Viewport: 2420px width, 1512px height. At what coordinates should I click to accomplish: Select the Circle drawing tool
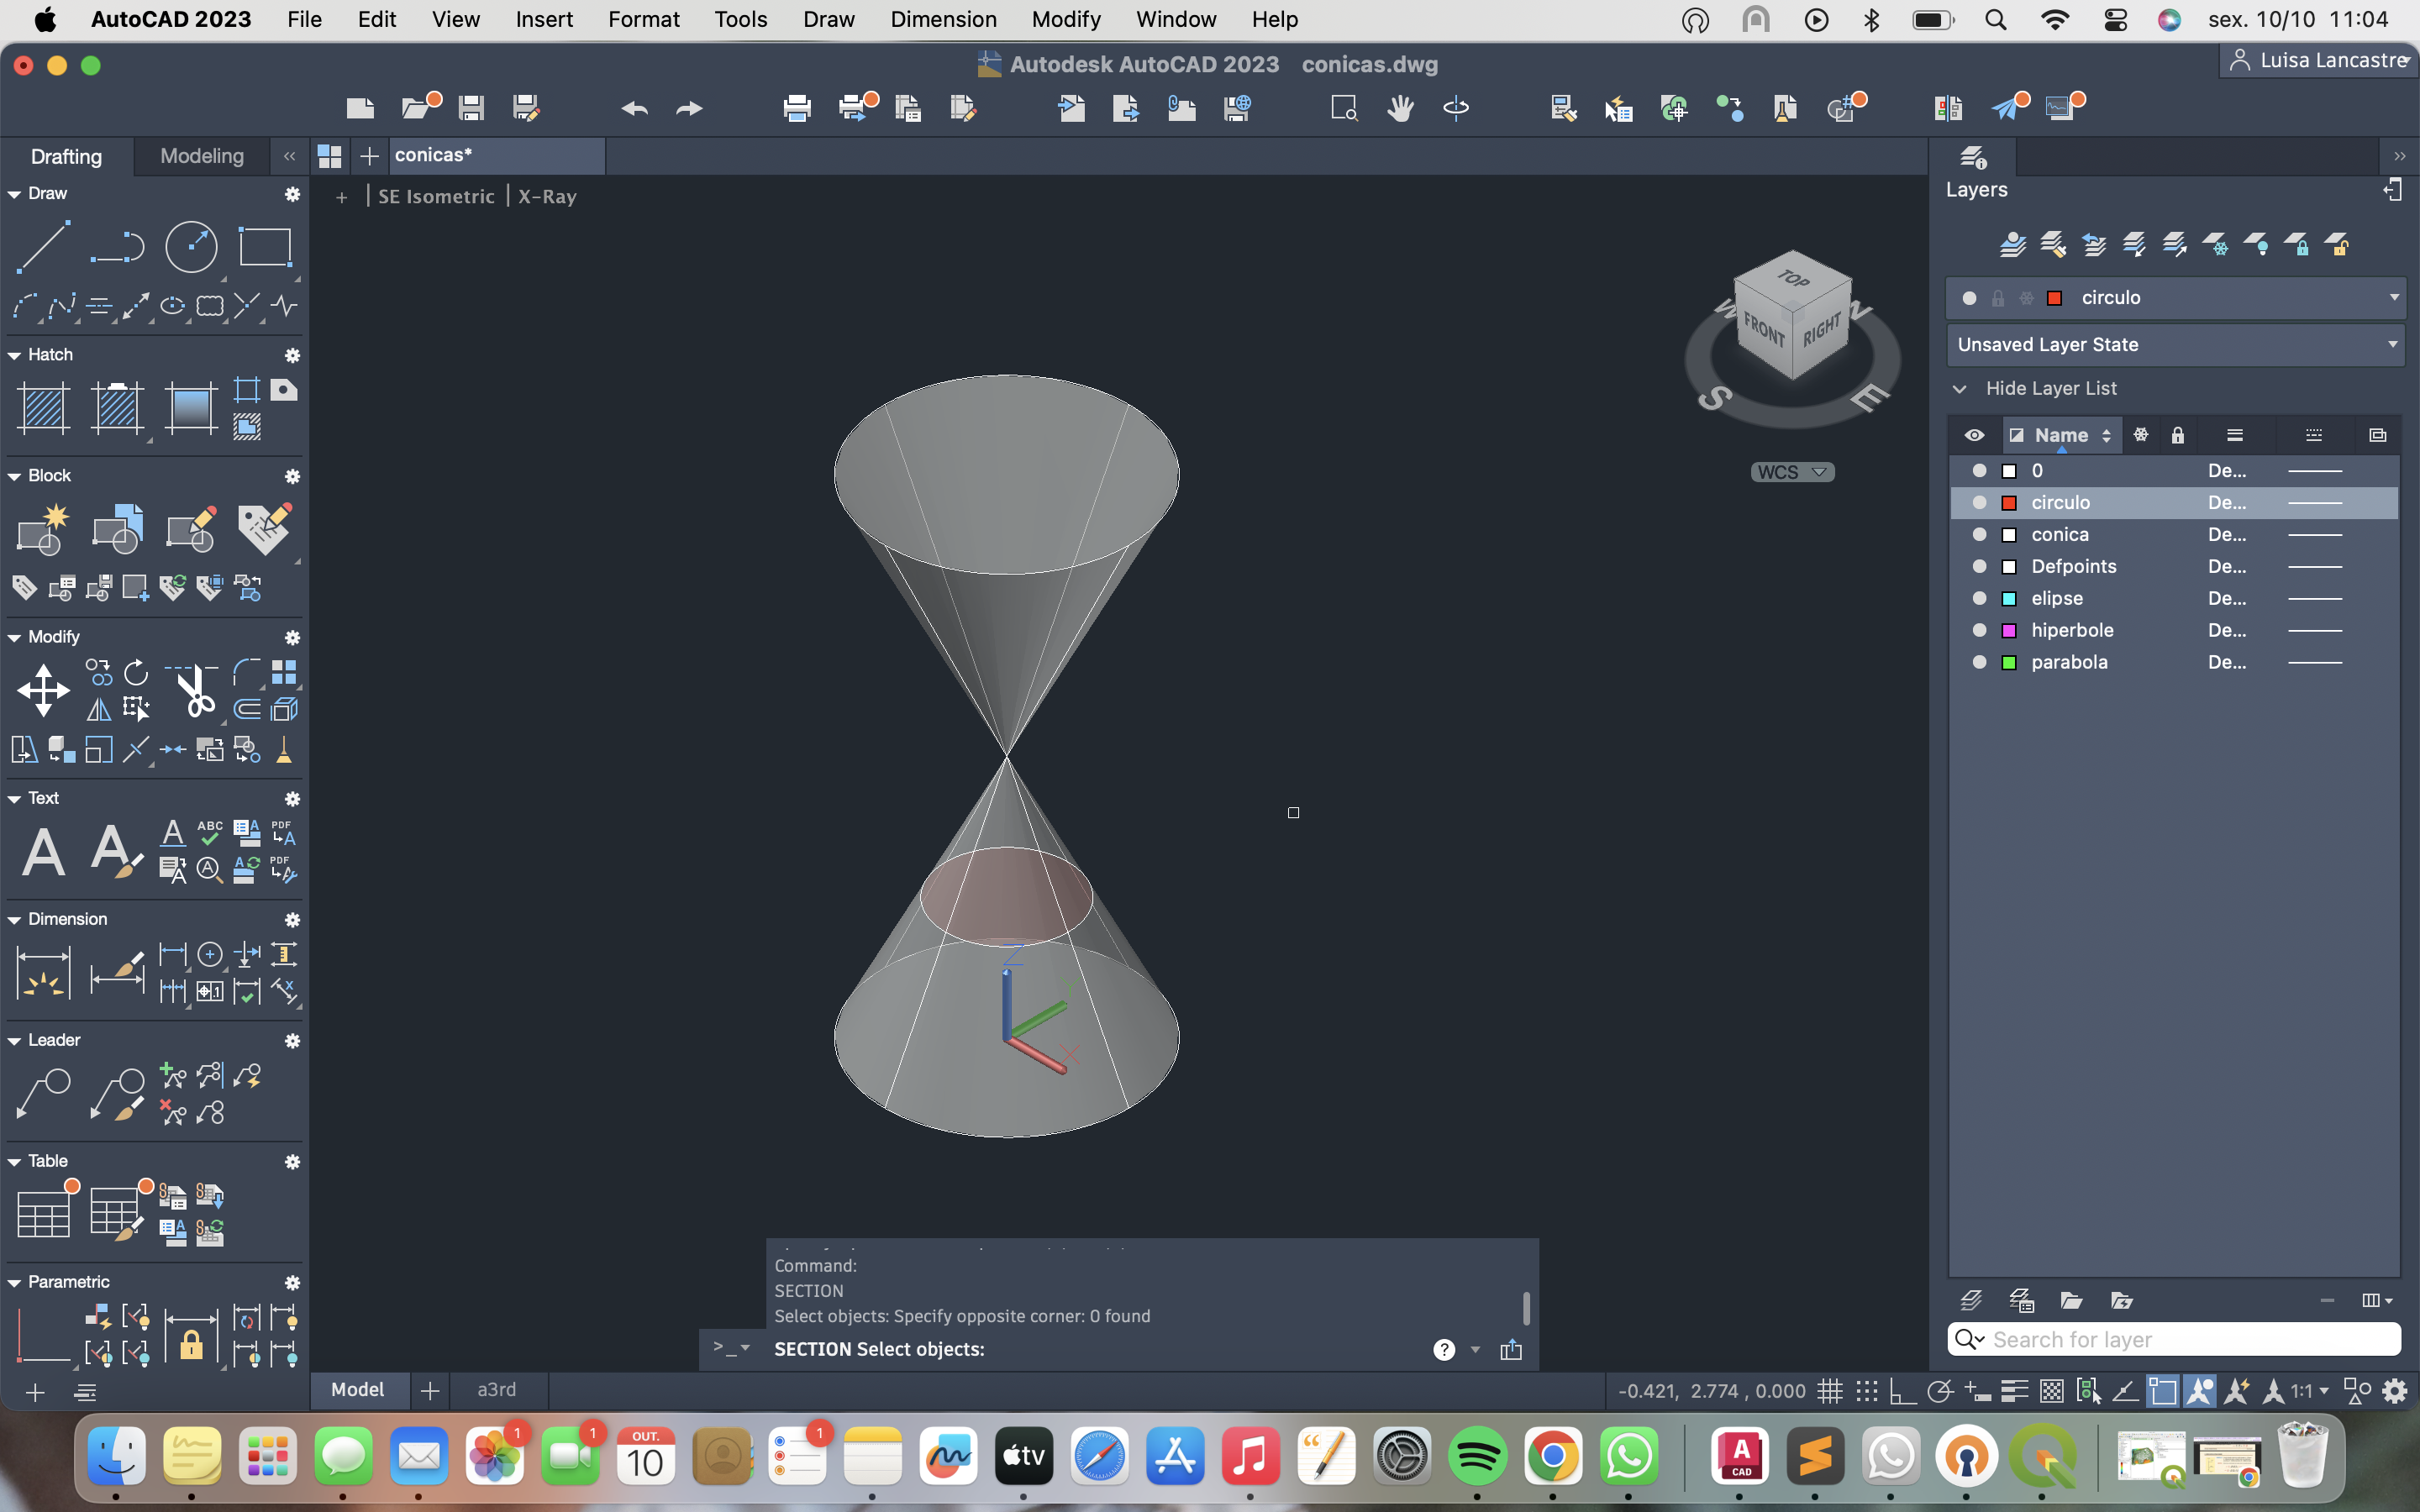coord(190,247)
